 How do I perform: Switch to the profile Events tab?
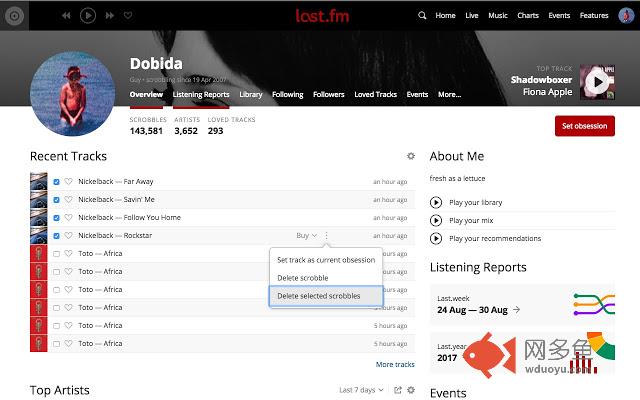417,94
